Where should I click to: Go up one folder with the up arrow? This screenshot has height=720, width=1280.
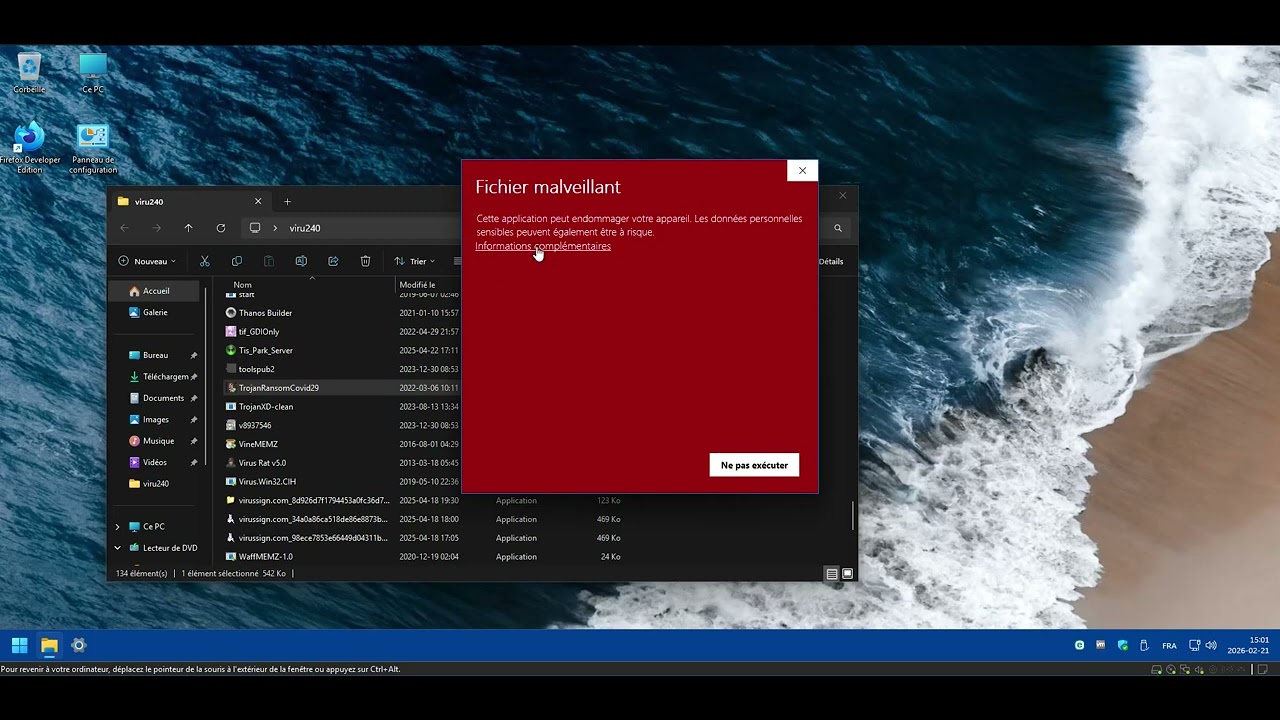tap(188, 228)
